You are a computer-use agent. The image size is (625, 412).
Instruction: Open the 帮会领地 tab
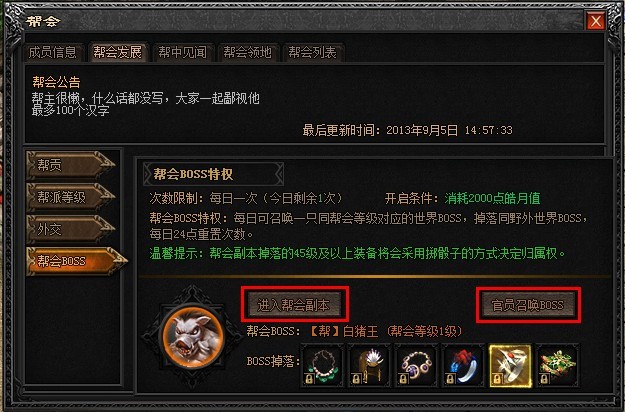(x=248, y=52)
